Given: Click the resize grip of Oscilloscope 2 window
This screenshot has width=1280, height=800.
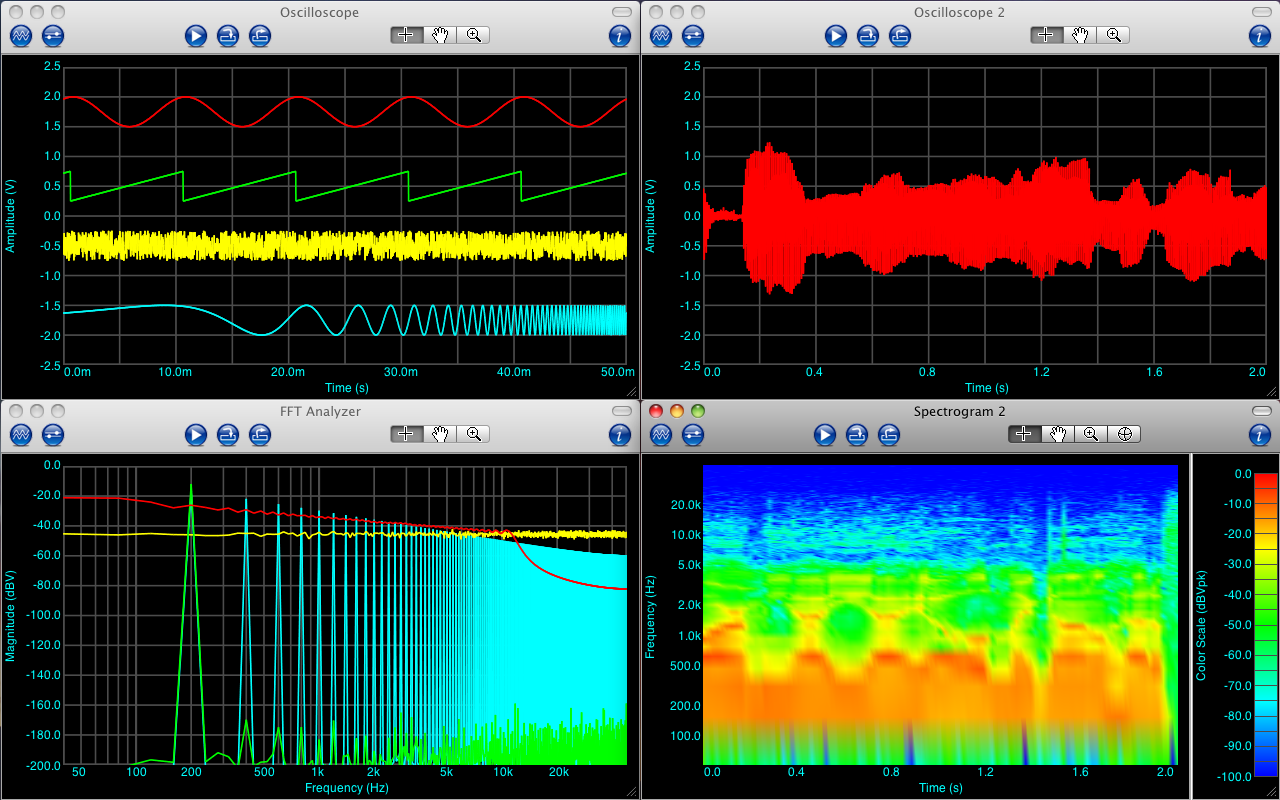Looking at the screenshot, I should click(1271, 391).
